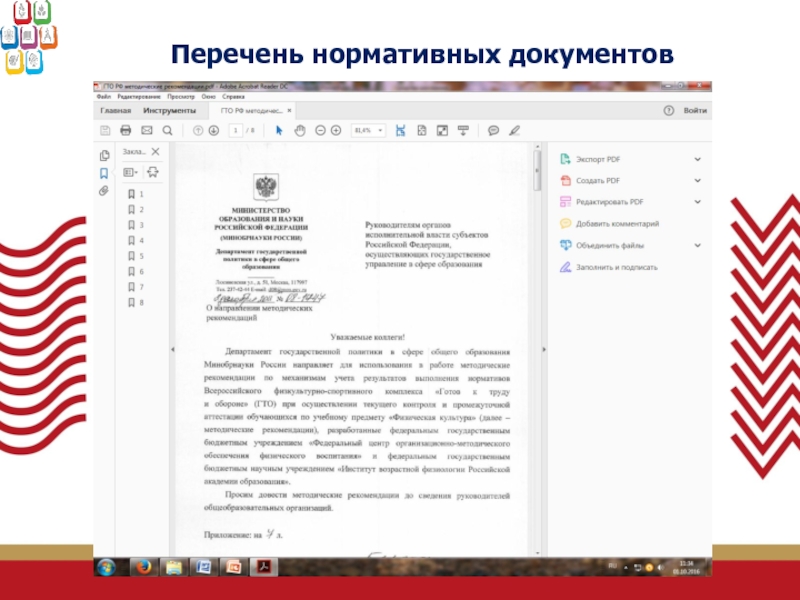Click the zoom out minus icon
Screen dimensions: 800x600
pos(321,130)
